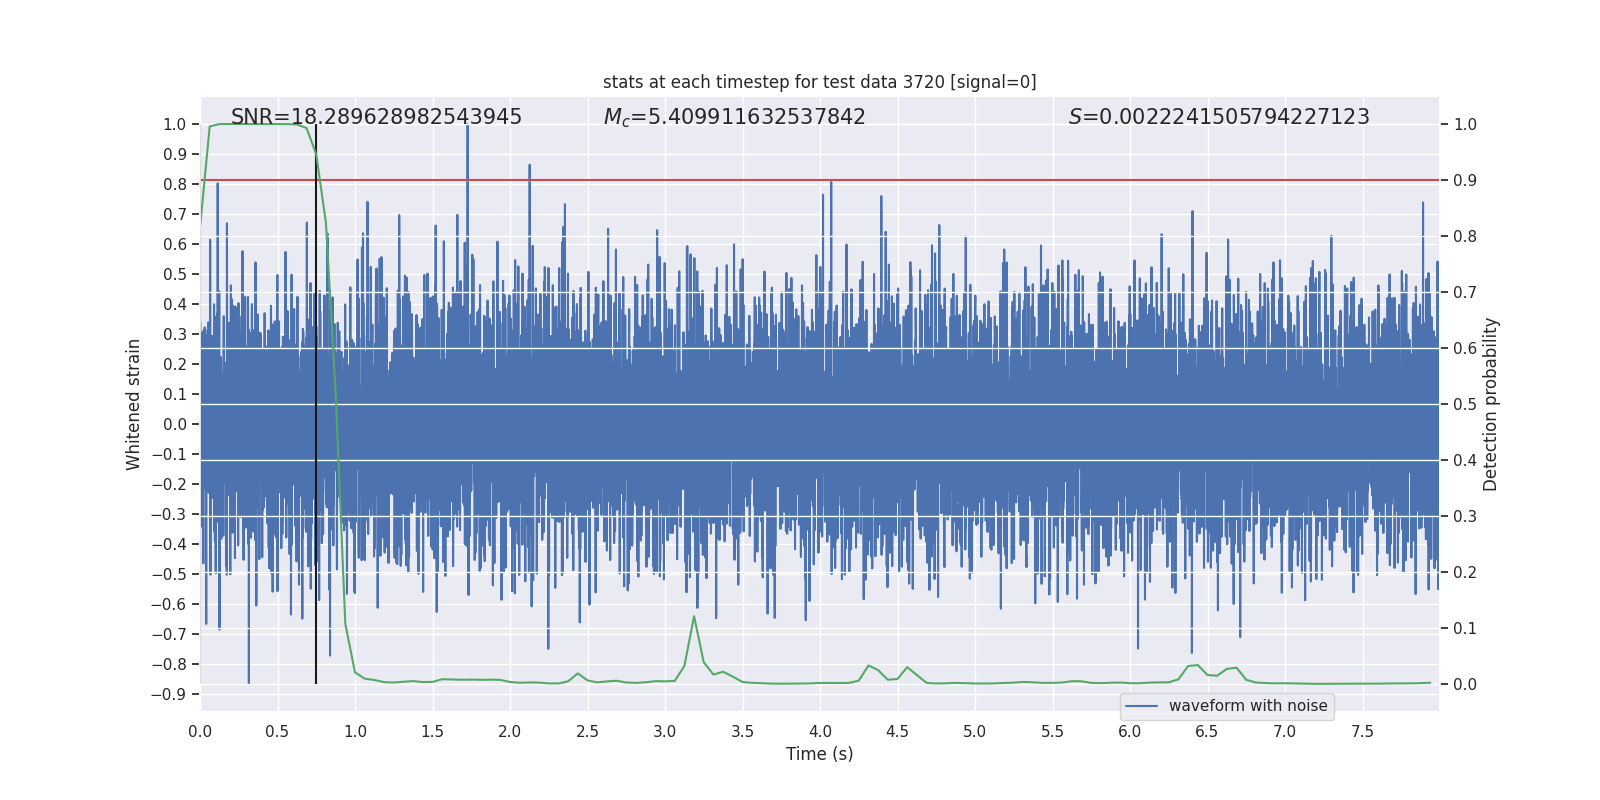Click the plot title mentioning test data 3720
Image resolution: width=1600 pixels, height=800 pixels.
pos(819,82)
